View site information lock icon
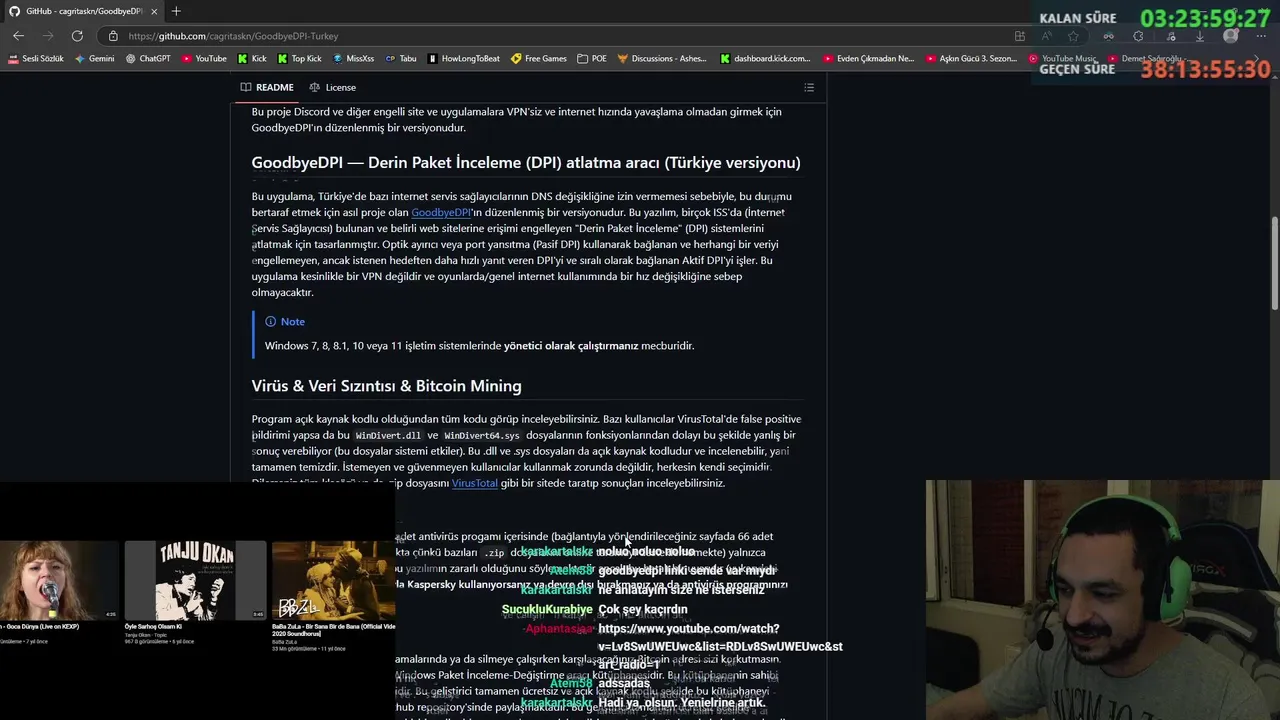The width and height of the screenshot is (1280, 720). coord(113,36)
